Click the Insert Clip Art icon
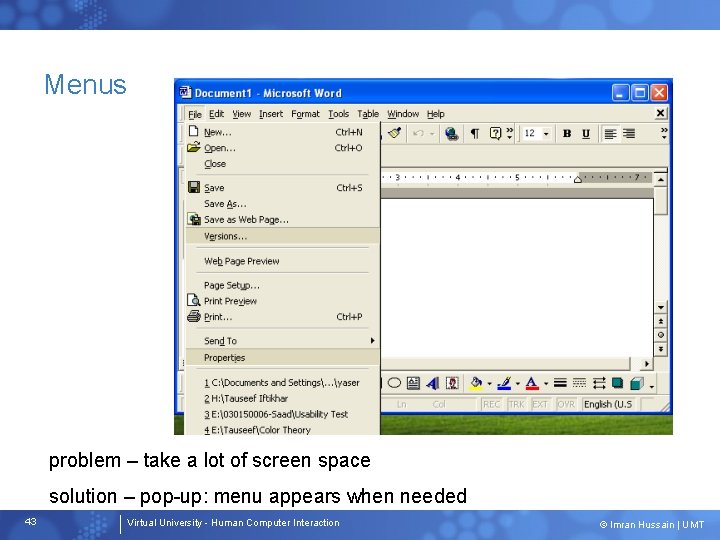 point(452,383)
